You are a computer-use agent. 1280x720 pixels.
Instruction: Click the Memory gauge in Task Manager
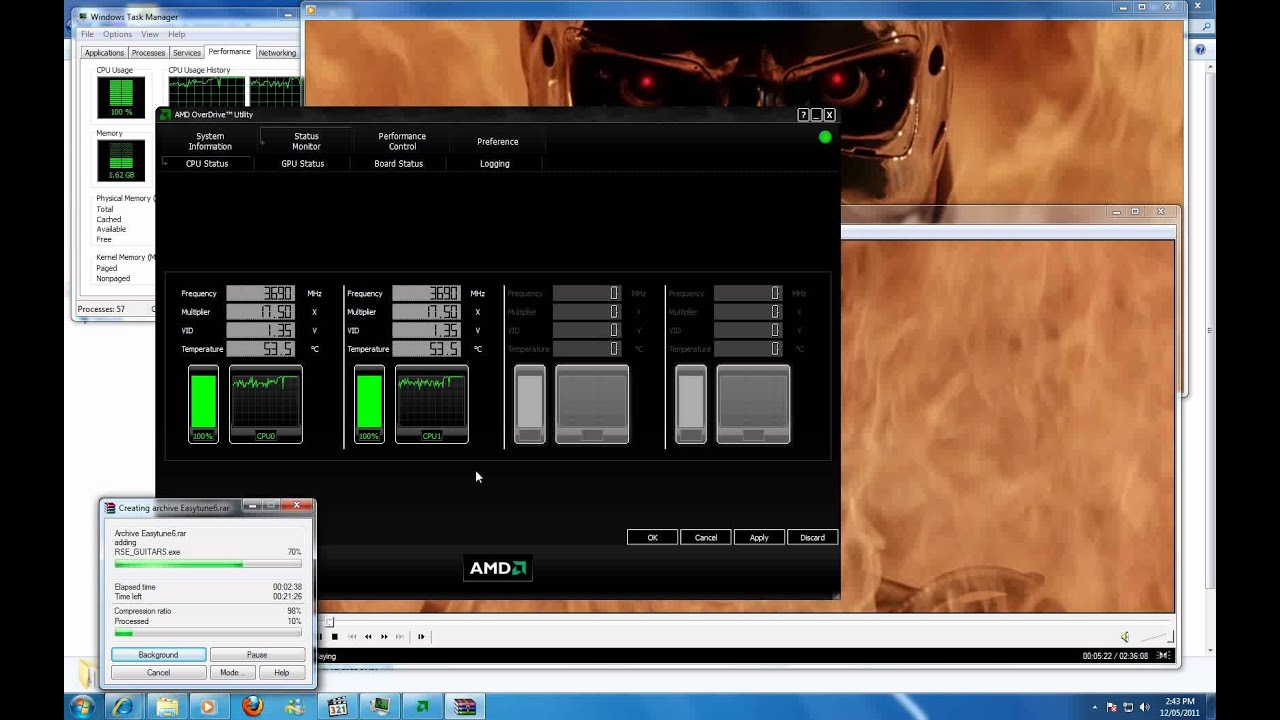pyautogui.click(x=120, y=161)
